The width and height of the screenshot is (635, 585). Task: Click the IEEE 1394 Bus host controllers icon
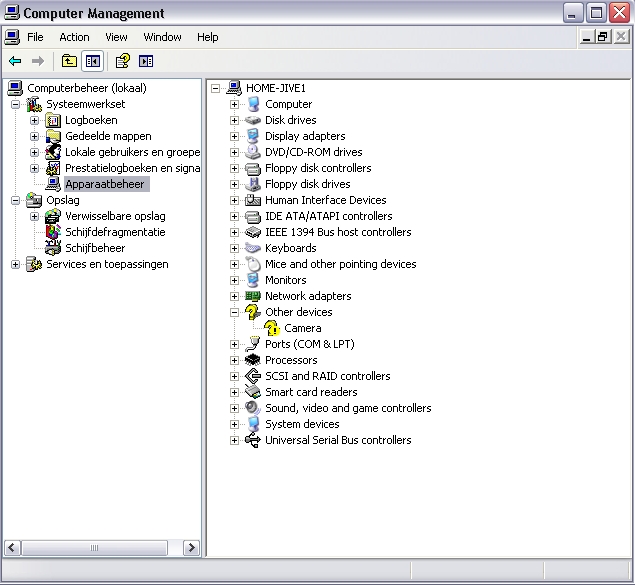[253, 232]
